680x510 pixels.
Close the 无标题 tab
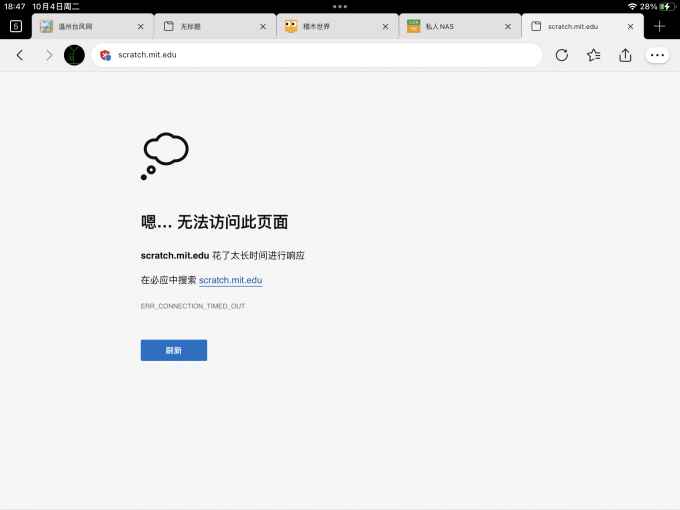coord(263,26)
